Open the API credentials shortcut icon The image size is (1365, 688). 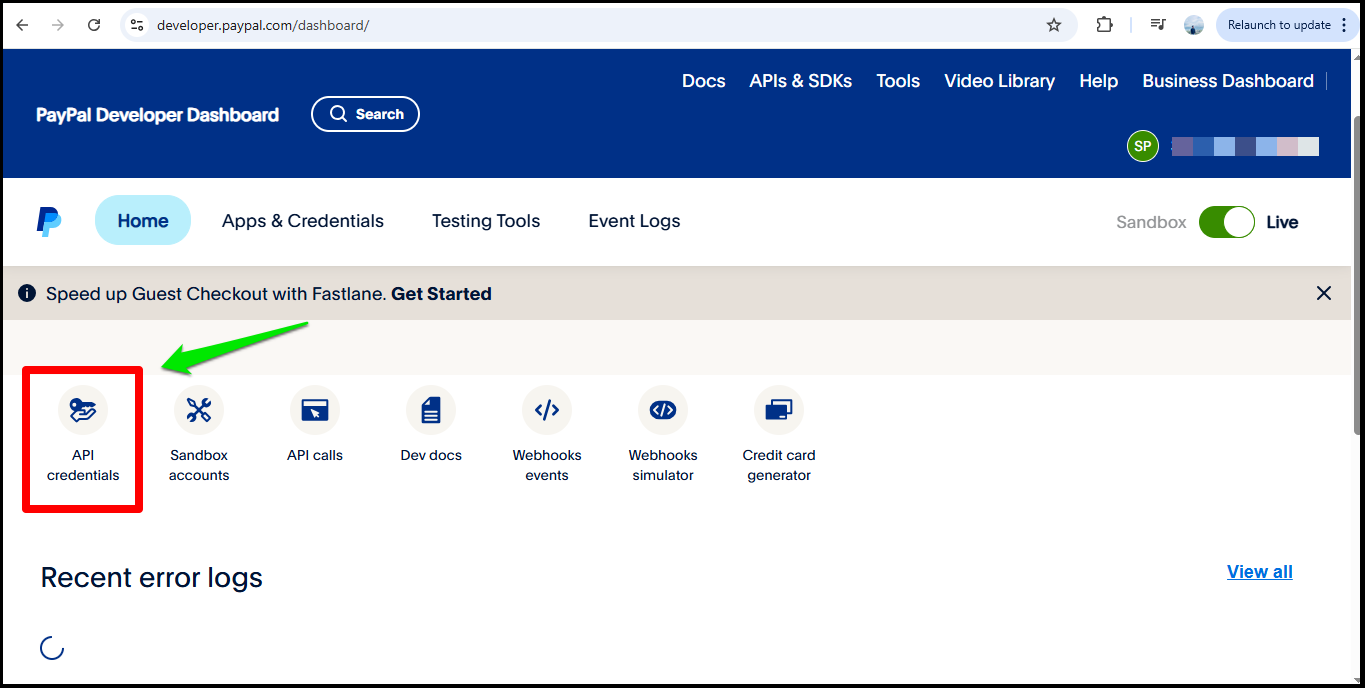coord(83,410)
